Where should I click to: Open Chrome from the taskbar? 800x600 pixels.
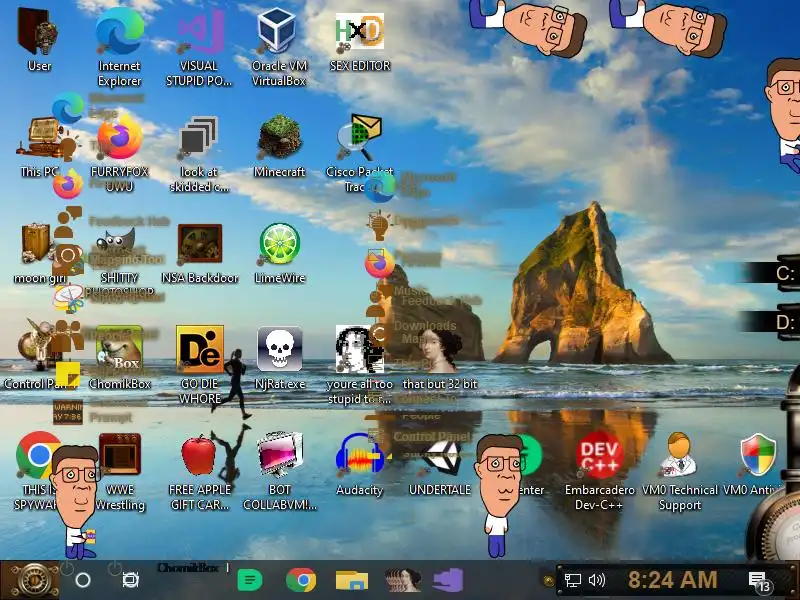301,580
